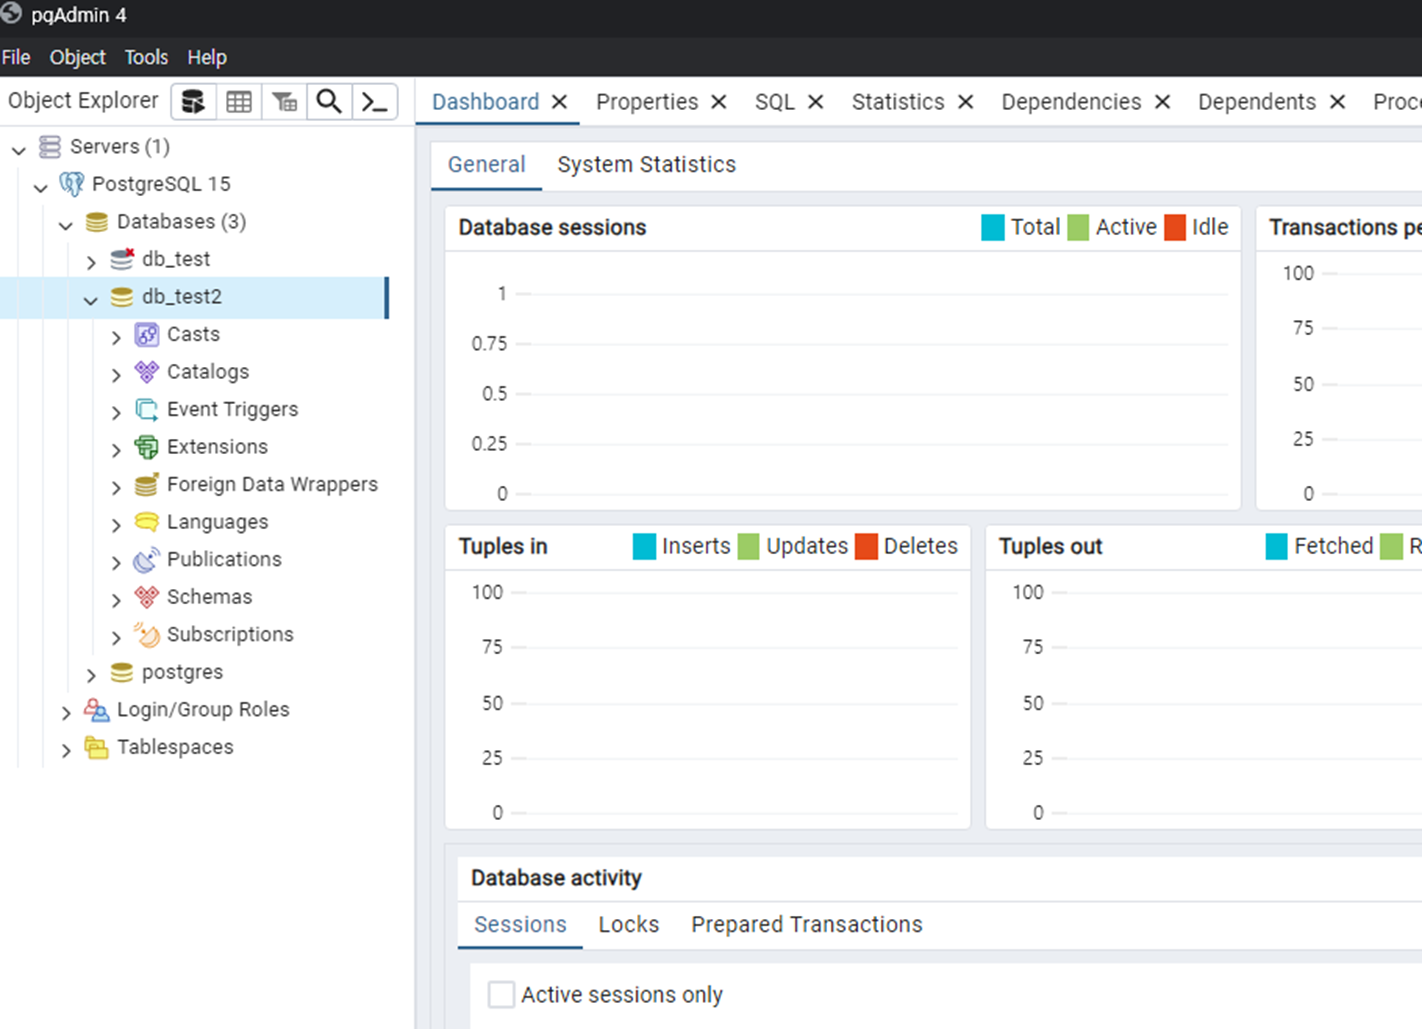The height and width of the screenshot is (1029, 1422).
Task: Close the Statistics tab
Action: [966, 102]
